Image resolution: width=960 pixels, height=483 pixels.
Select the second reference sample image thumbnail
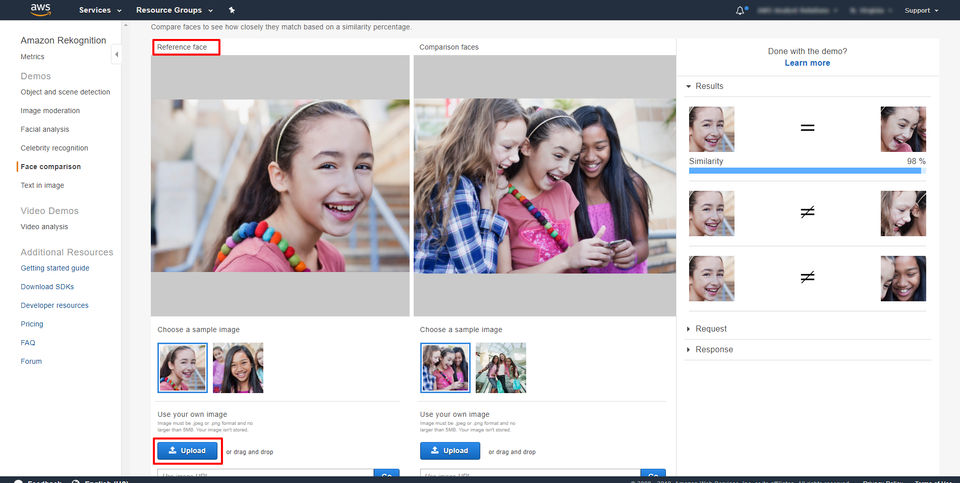pyautogui.click(x=238, y=368)
